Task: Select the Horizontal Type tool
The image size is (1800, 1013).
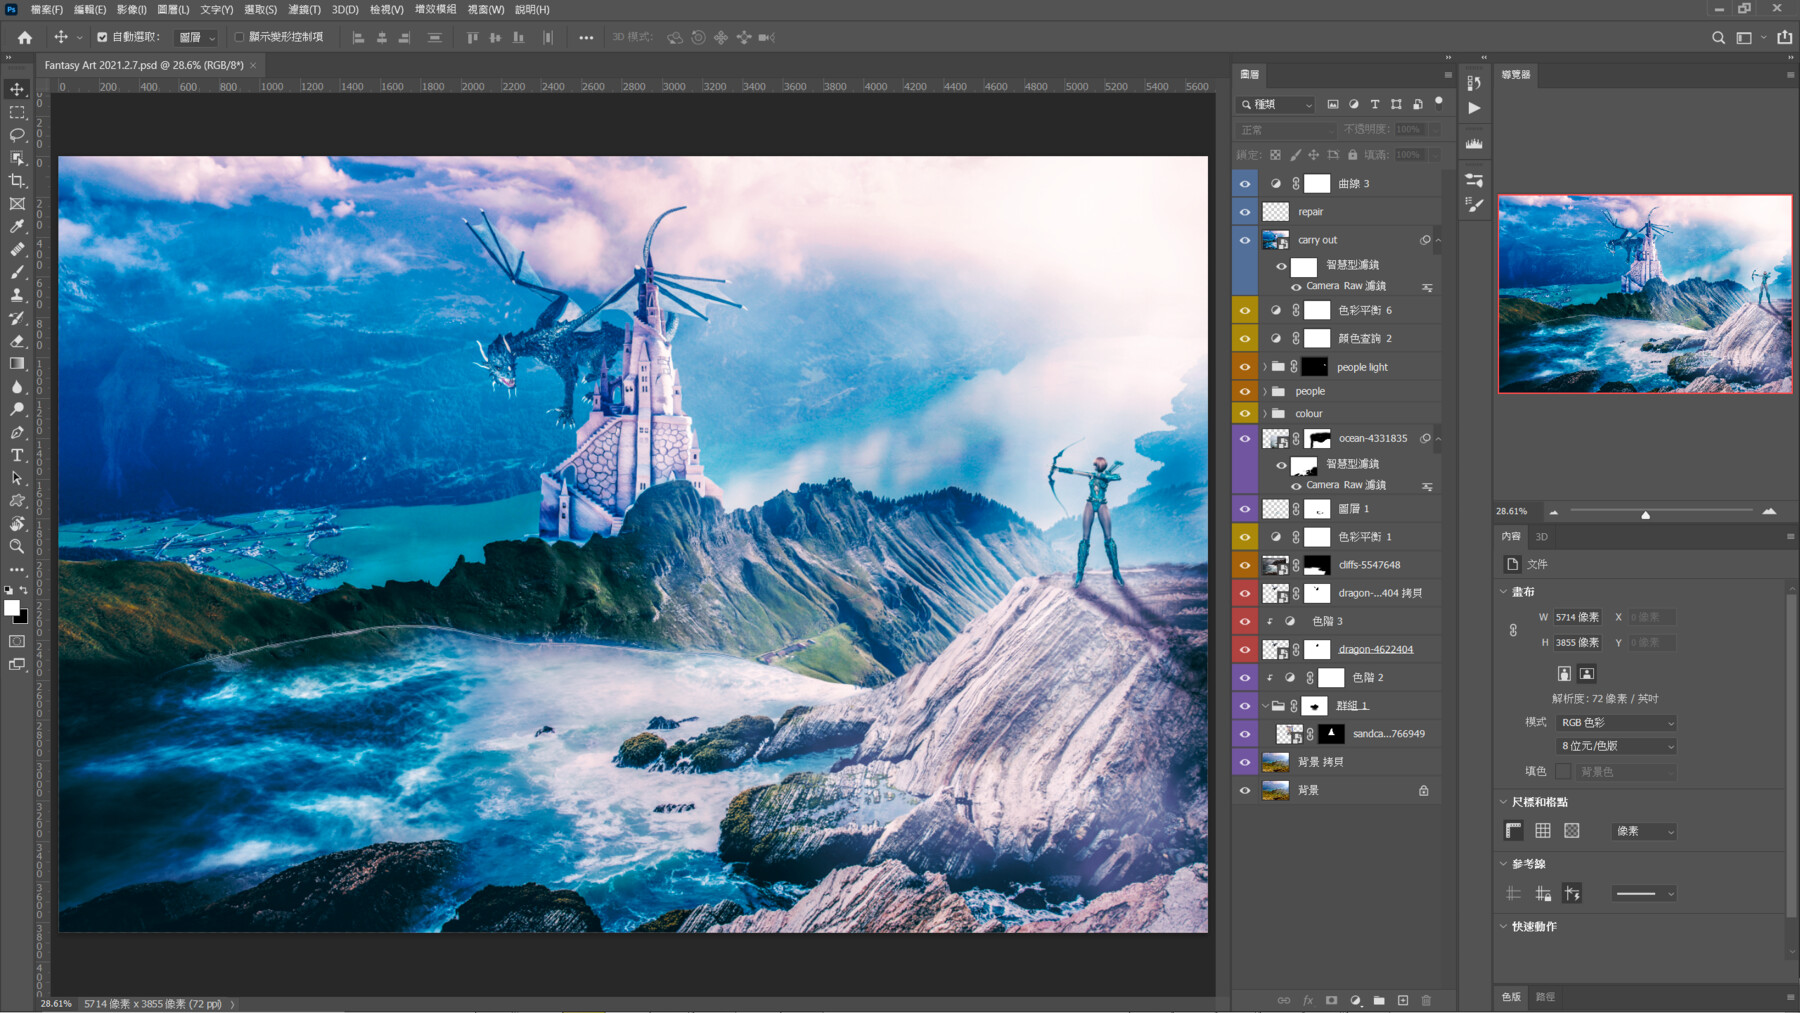Action: coord(16,455)
